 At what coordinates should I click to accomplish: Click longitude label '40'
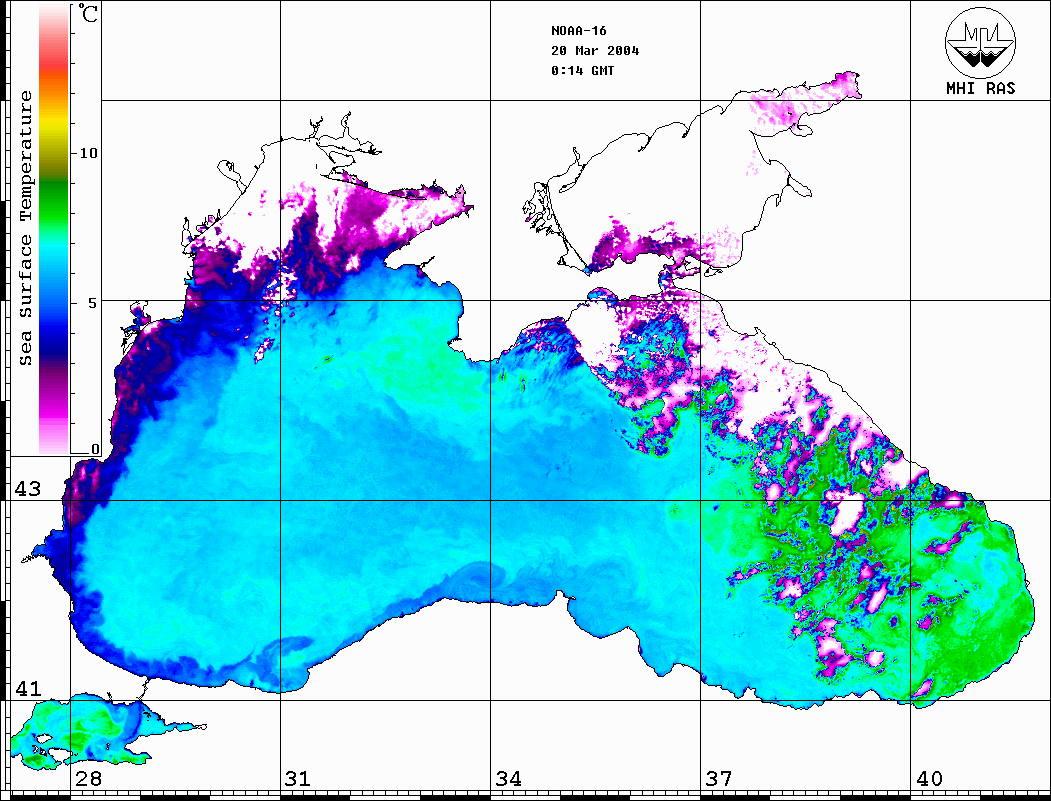pyautogui.click(x=929, y=778)
